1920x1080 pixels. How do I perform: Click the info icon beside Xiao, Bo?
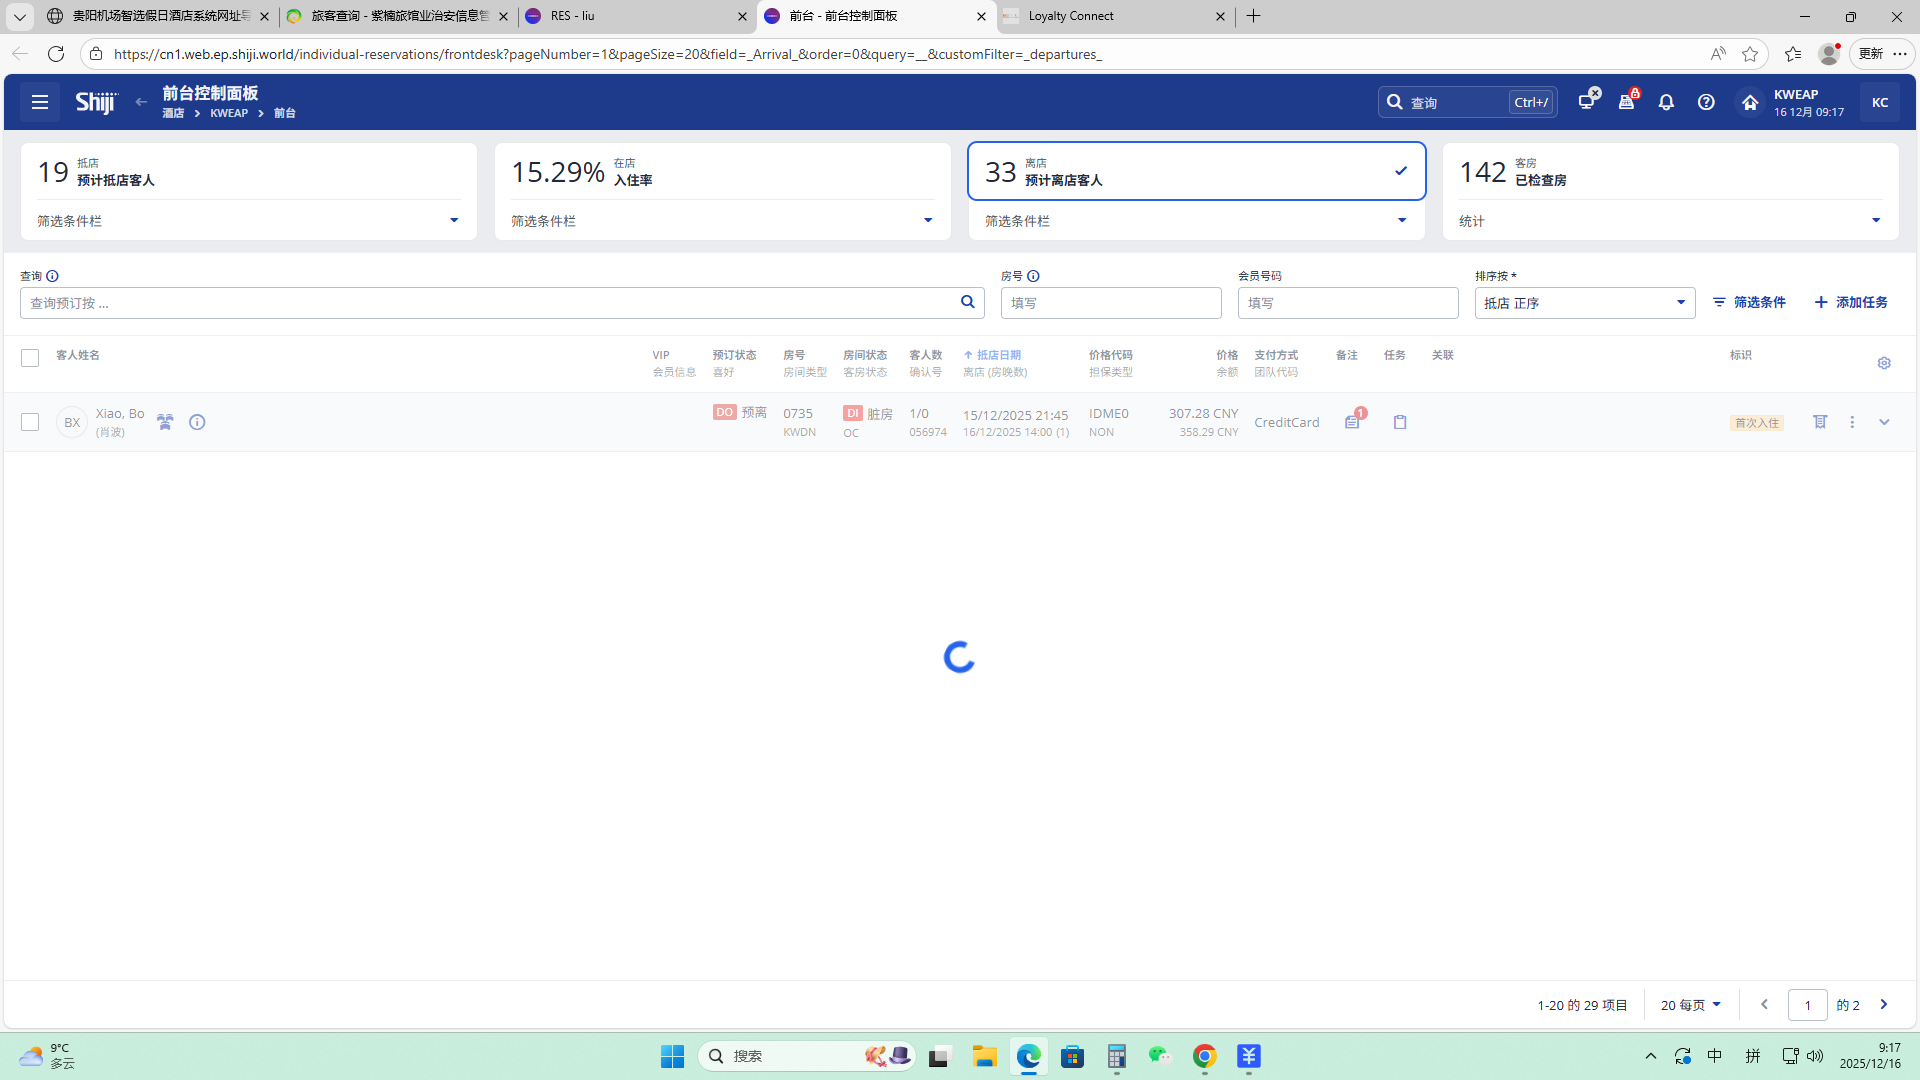(197, 422)
